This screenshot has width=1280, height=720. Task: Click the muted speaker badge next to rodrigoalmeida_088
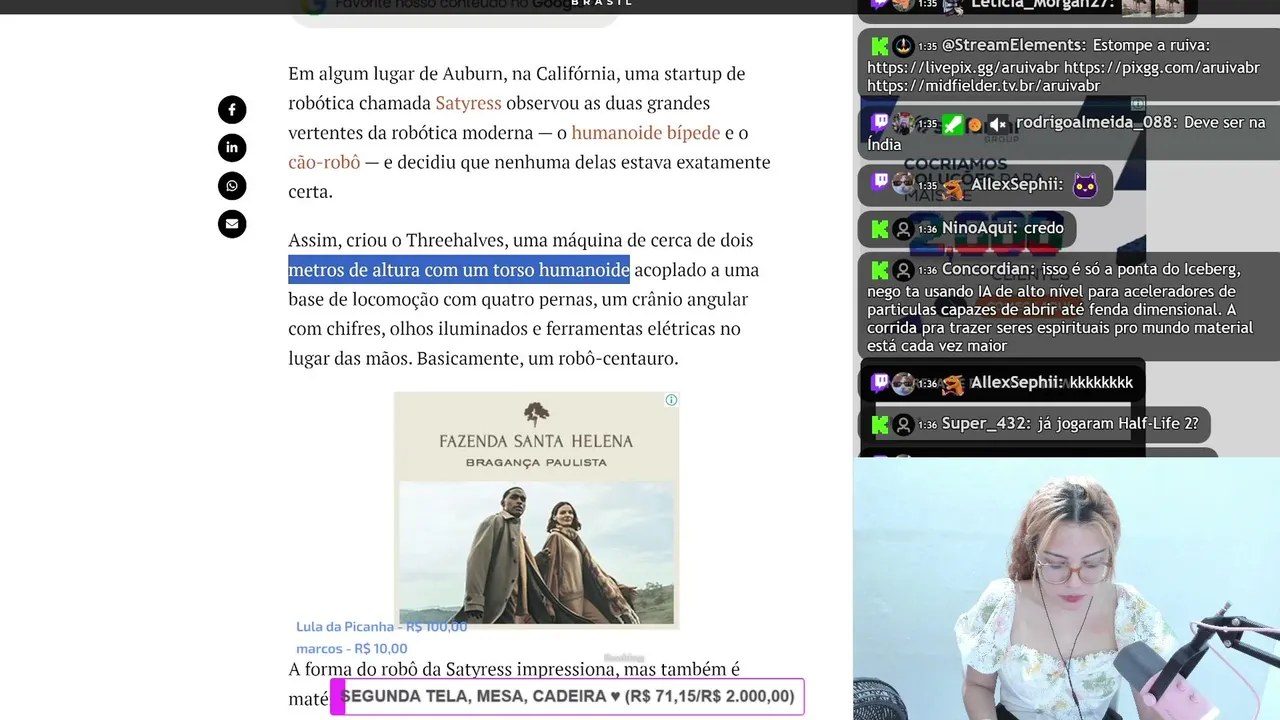click(x=997, y=124)
